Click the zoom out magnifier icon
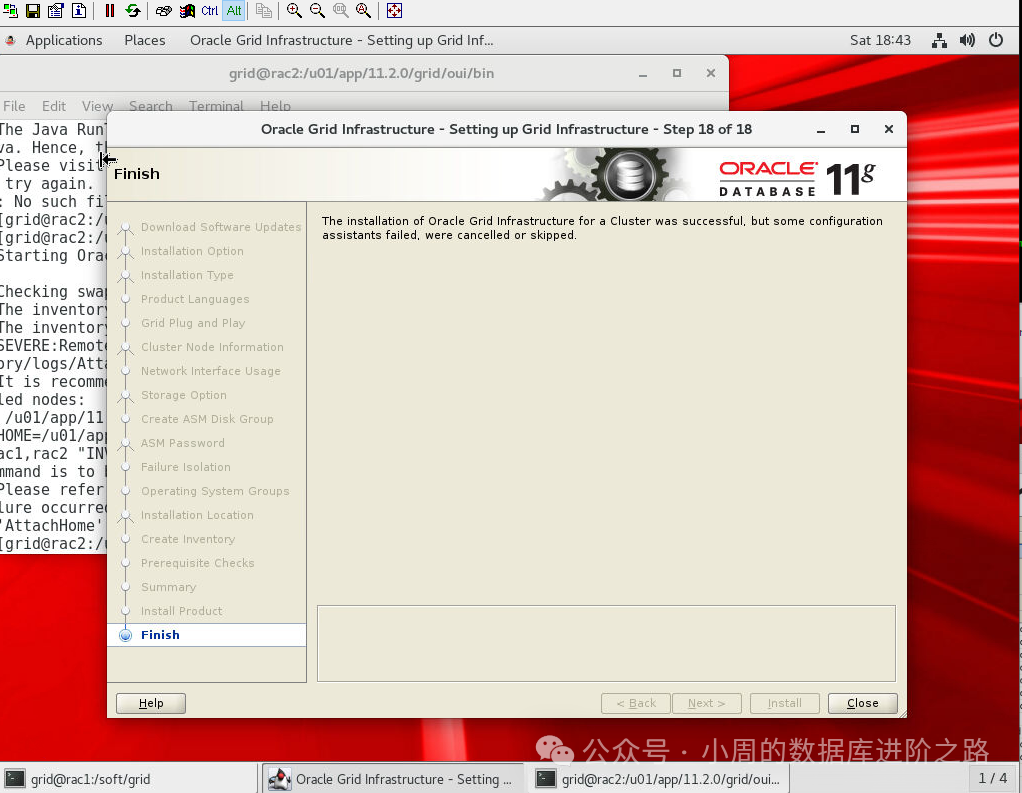This screenshot has width=1022, height=793. (317, 10)
